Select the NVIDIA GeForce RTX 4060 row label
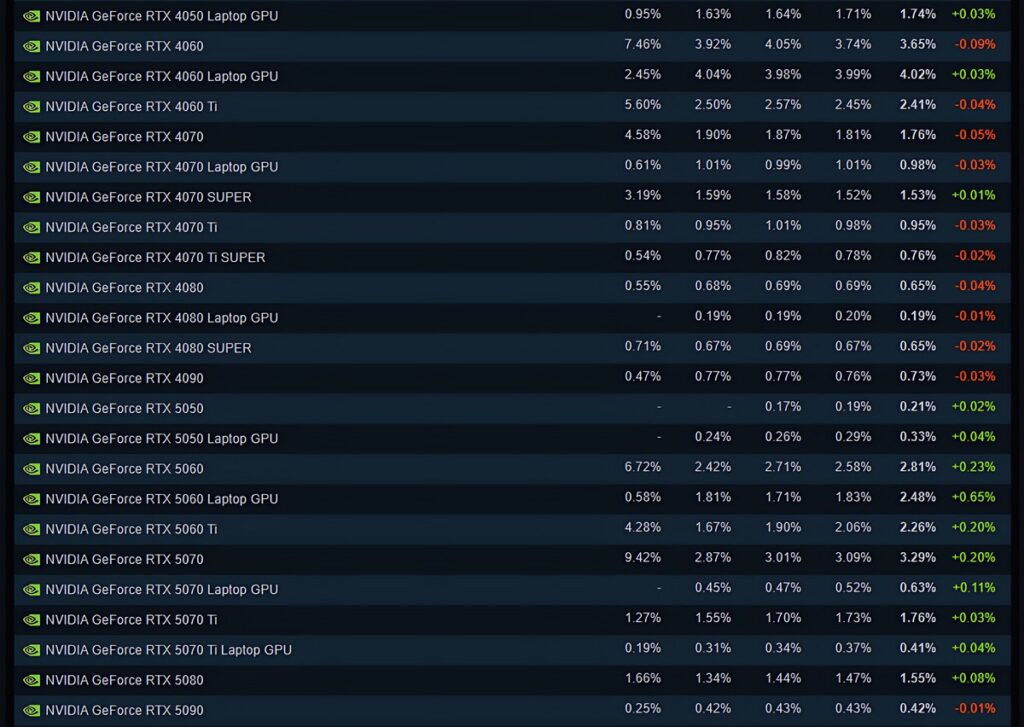1024x727 pixels. 124,46
